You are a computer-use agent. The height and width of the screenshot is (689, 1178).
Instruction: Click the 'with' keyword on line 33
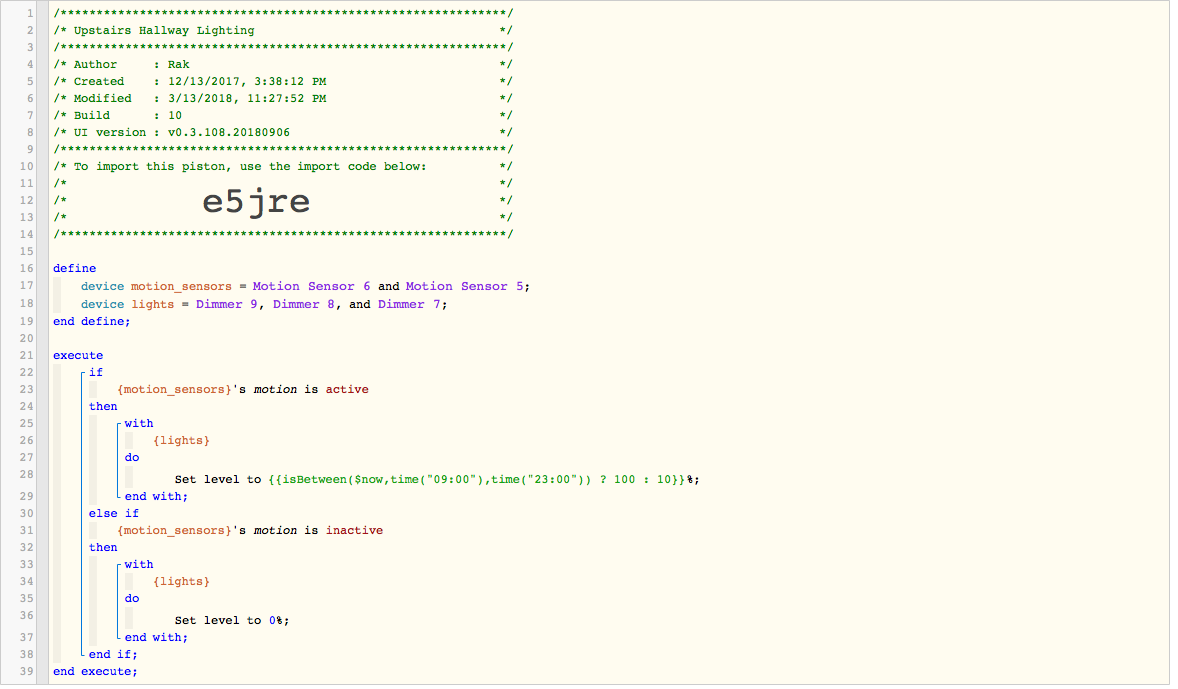[139, 565]
